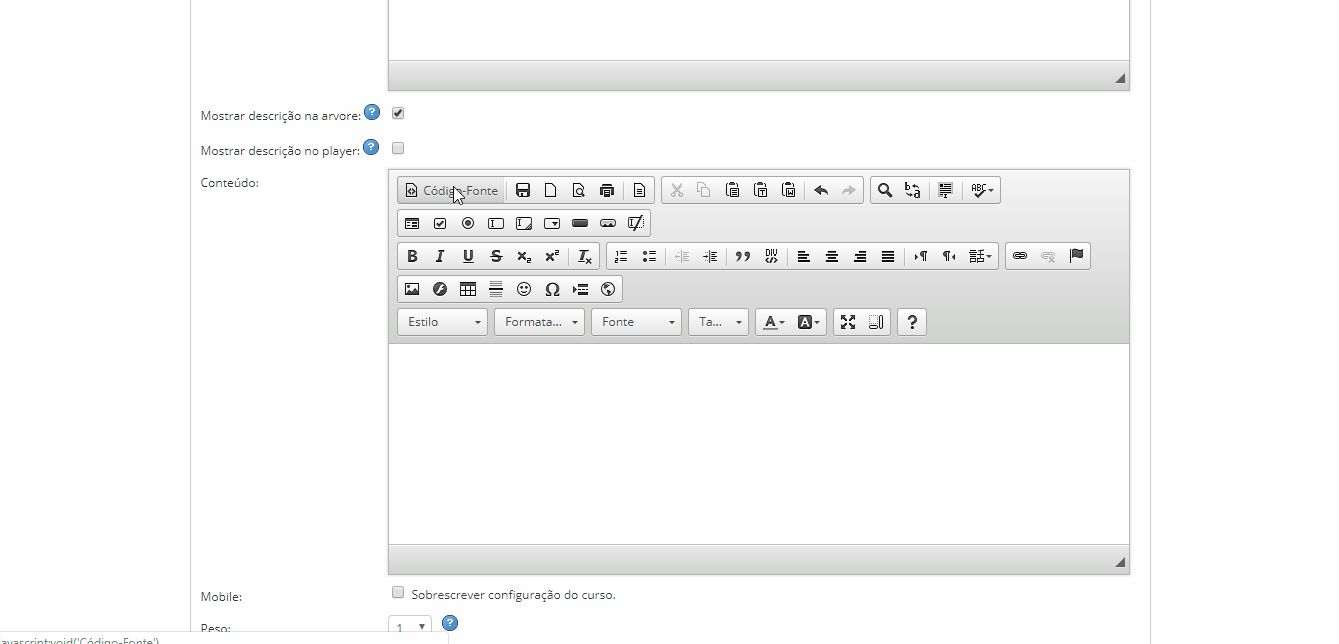The height and width of the screenshot is (644, 1339).
Task: Insert a textarea form element
Action: tap(524, 223)
